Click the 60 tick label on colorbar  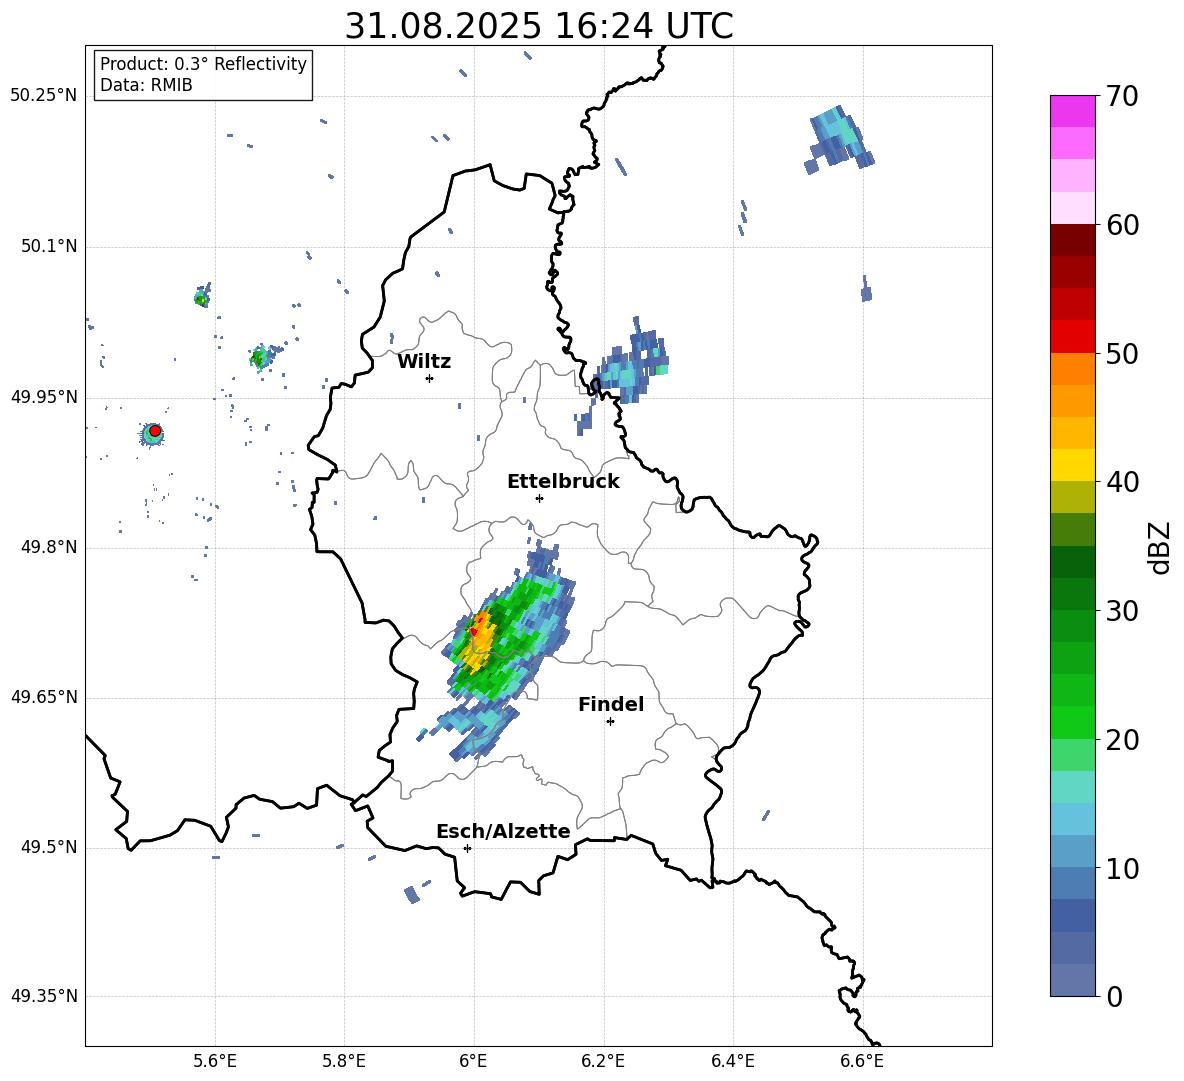click(x=1122, y=225)
